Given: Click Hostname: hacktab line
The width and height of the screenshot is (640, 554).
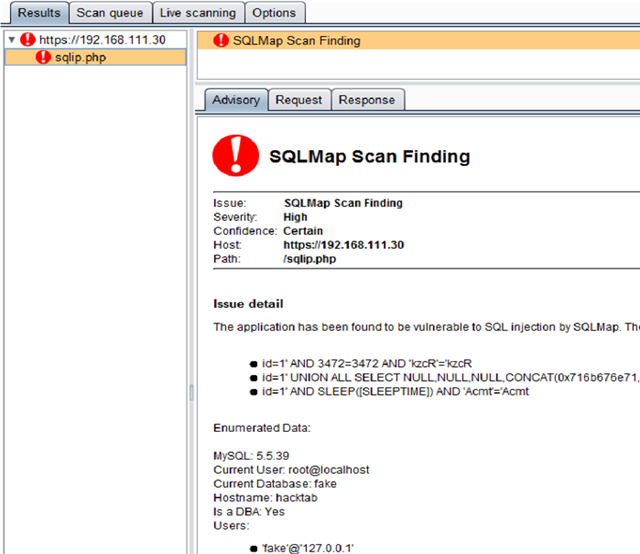Looking at the screenshot, I should pos(265,498).
